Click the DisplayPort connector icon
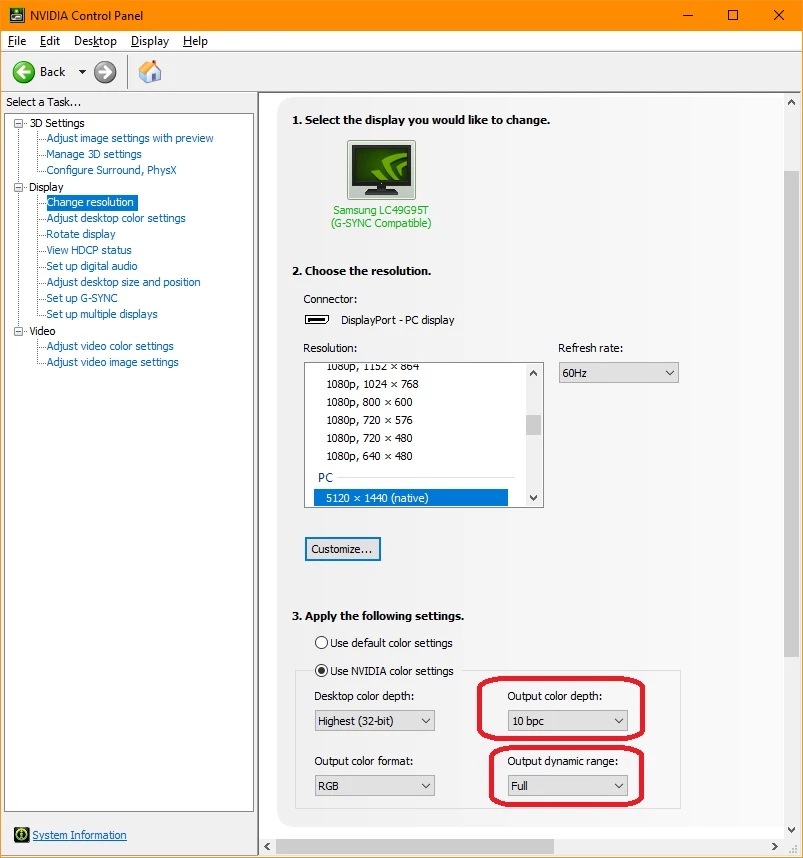The height and width of the screenshot is (858, 803). point(317,320)
